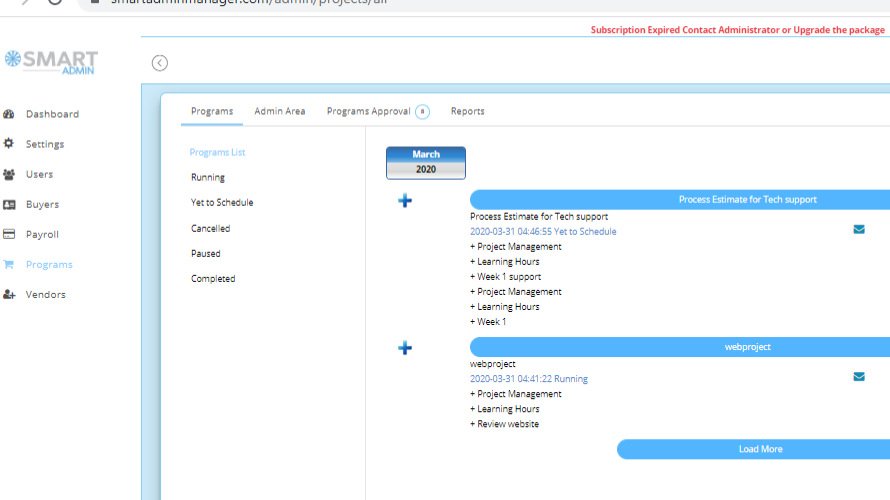
Task: Expand first Project Management under Process Estimate
Action: tap(516, 247)
